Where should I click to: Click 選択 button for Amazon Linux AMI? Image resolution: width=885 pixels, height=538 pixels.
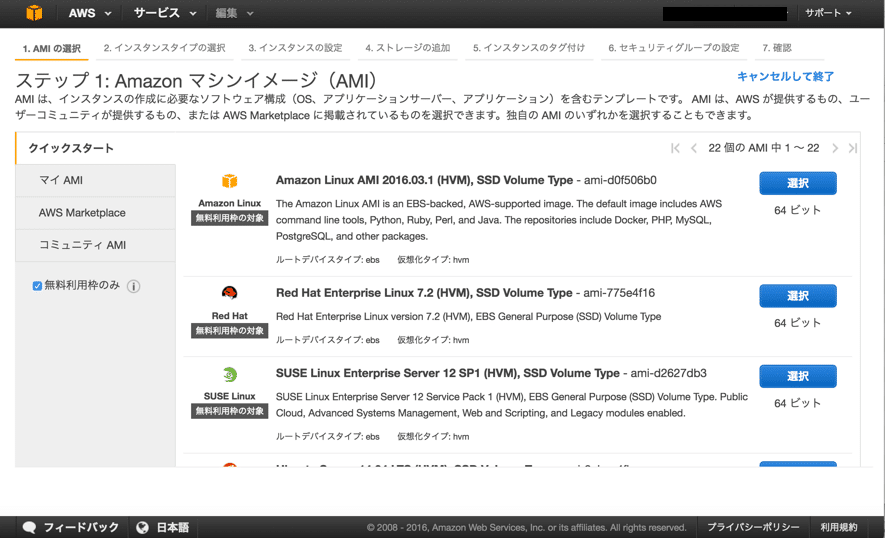[798, 183]
